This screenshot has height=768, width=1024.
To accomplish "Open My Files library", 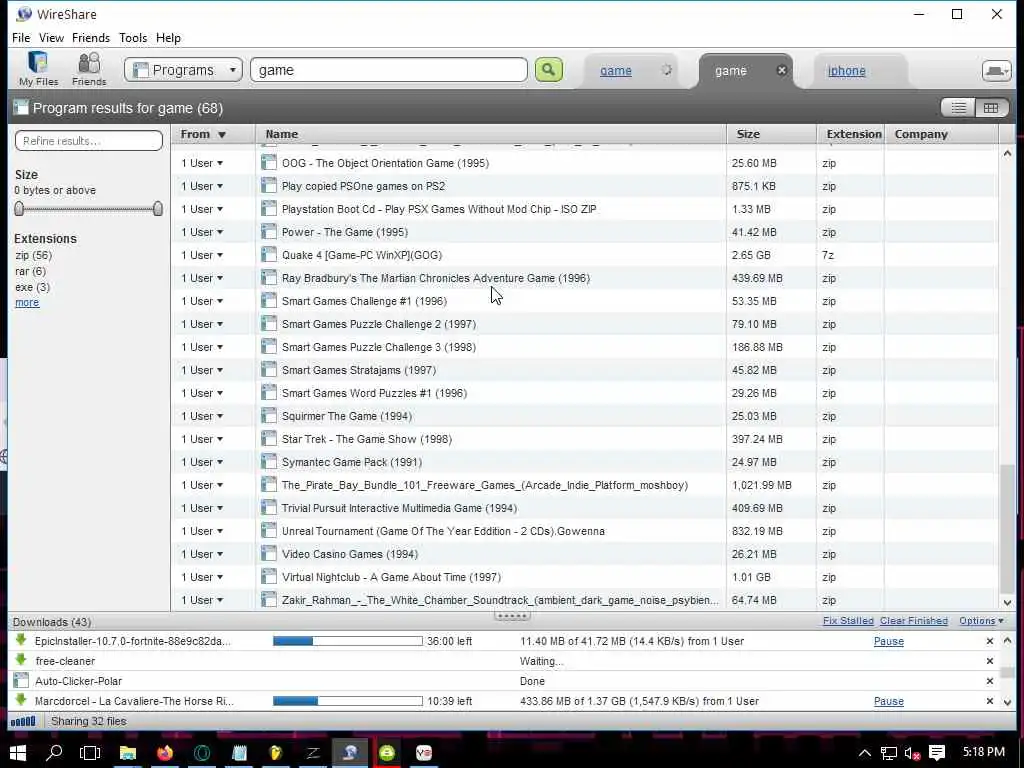I will click(38, 69).
